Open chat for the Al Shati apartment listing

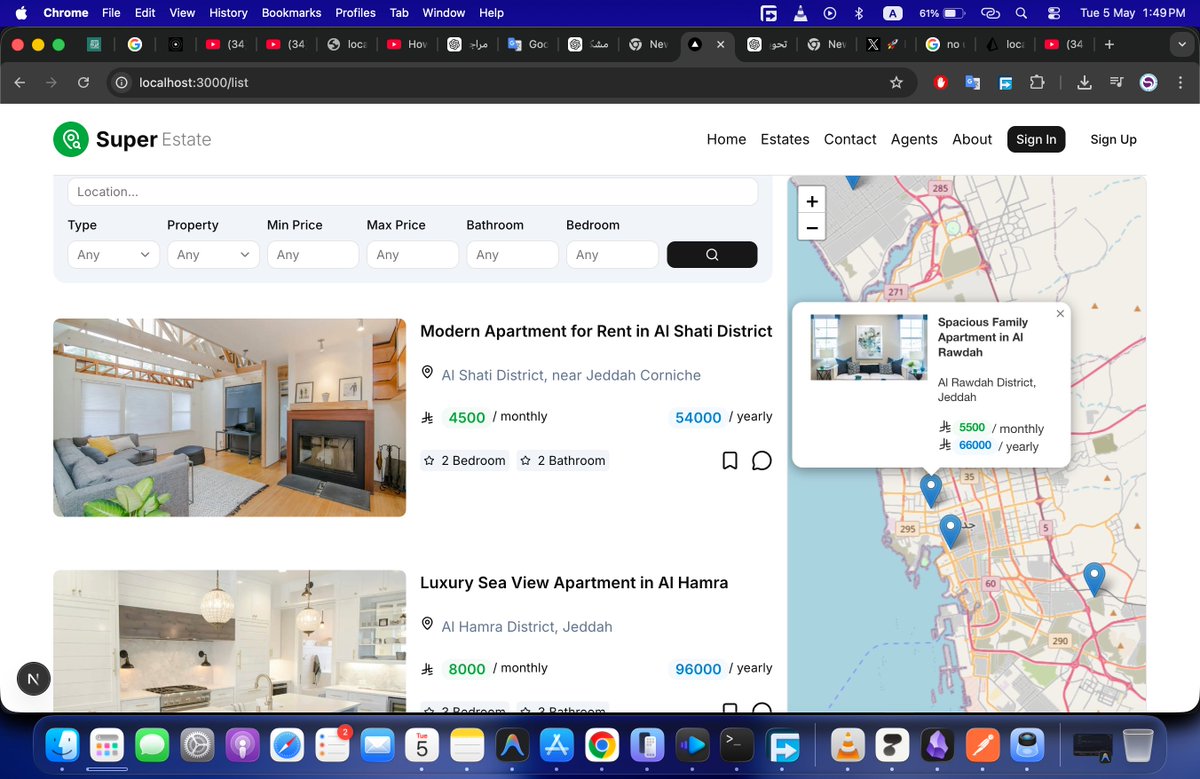click(762, 460)
